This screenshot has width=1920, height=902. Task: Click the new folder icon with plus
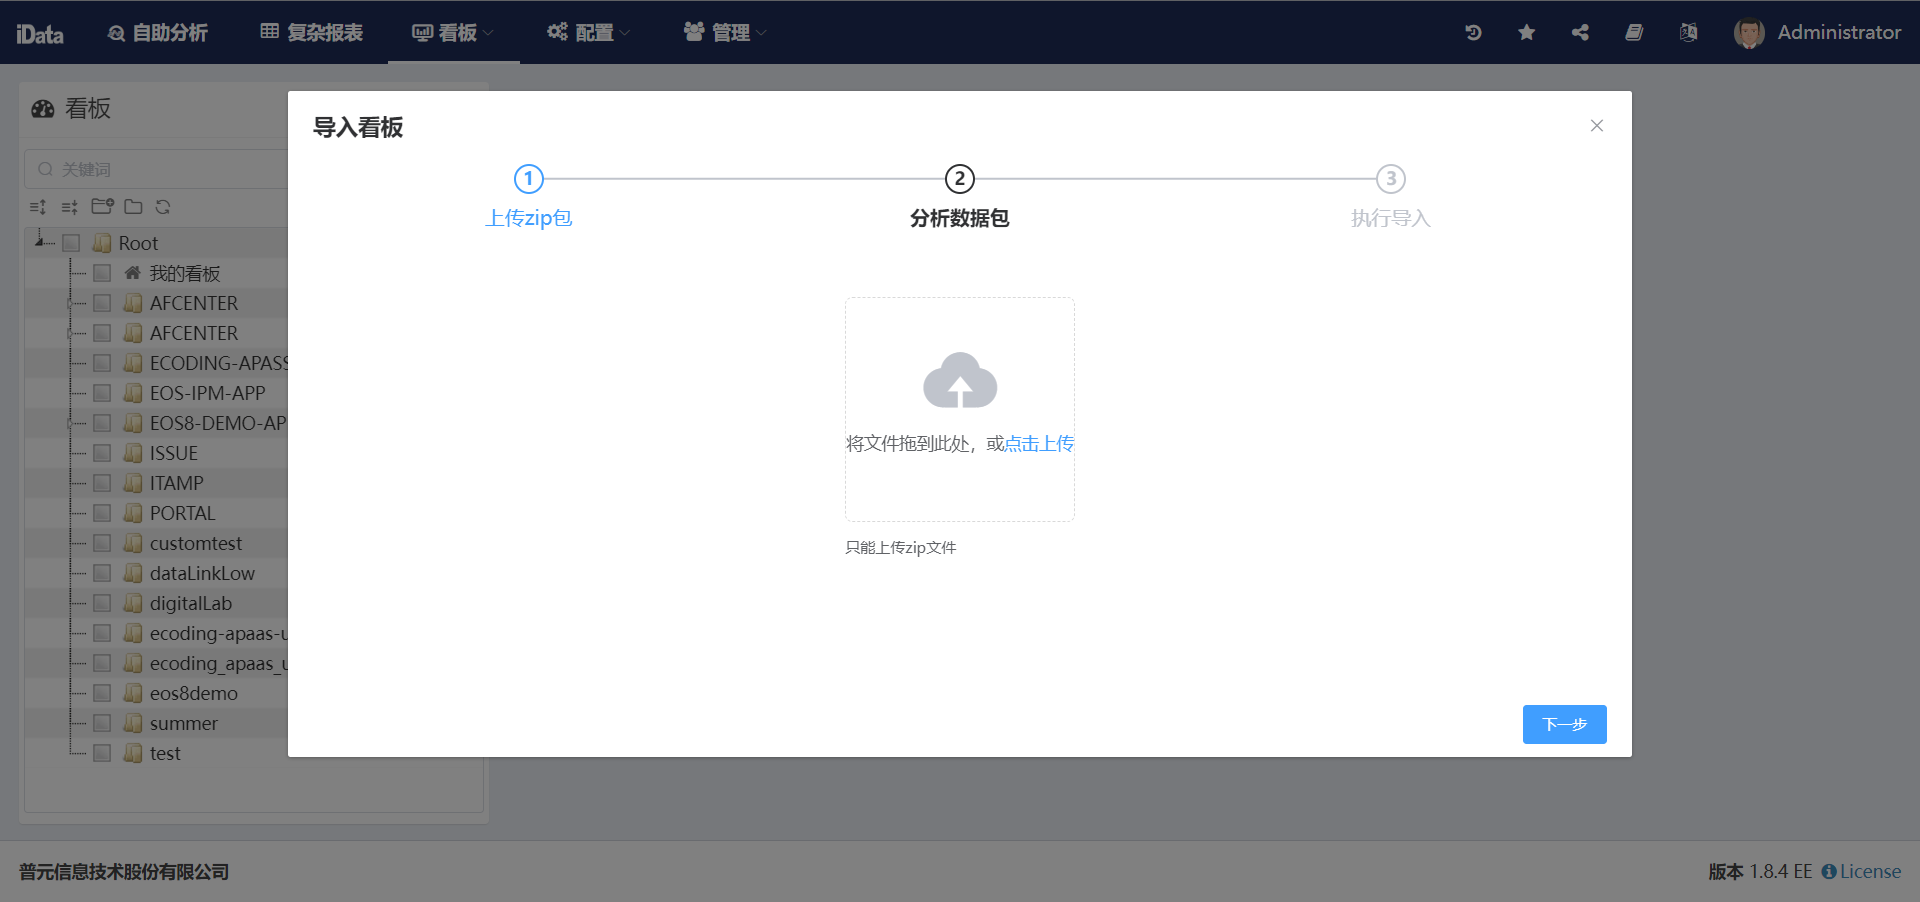pos(102,207)
